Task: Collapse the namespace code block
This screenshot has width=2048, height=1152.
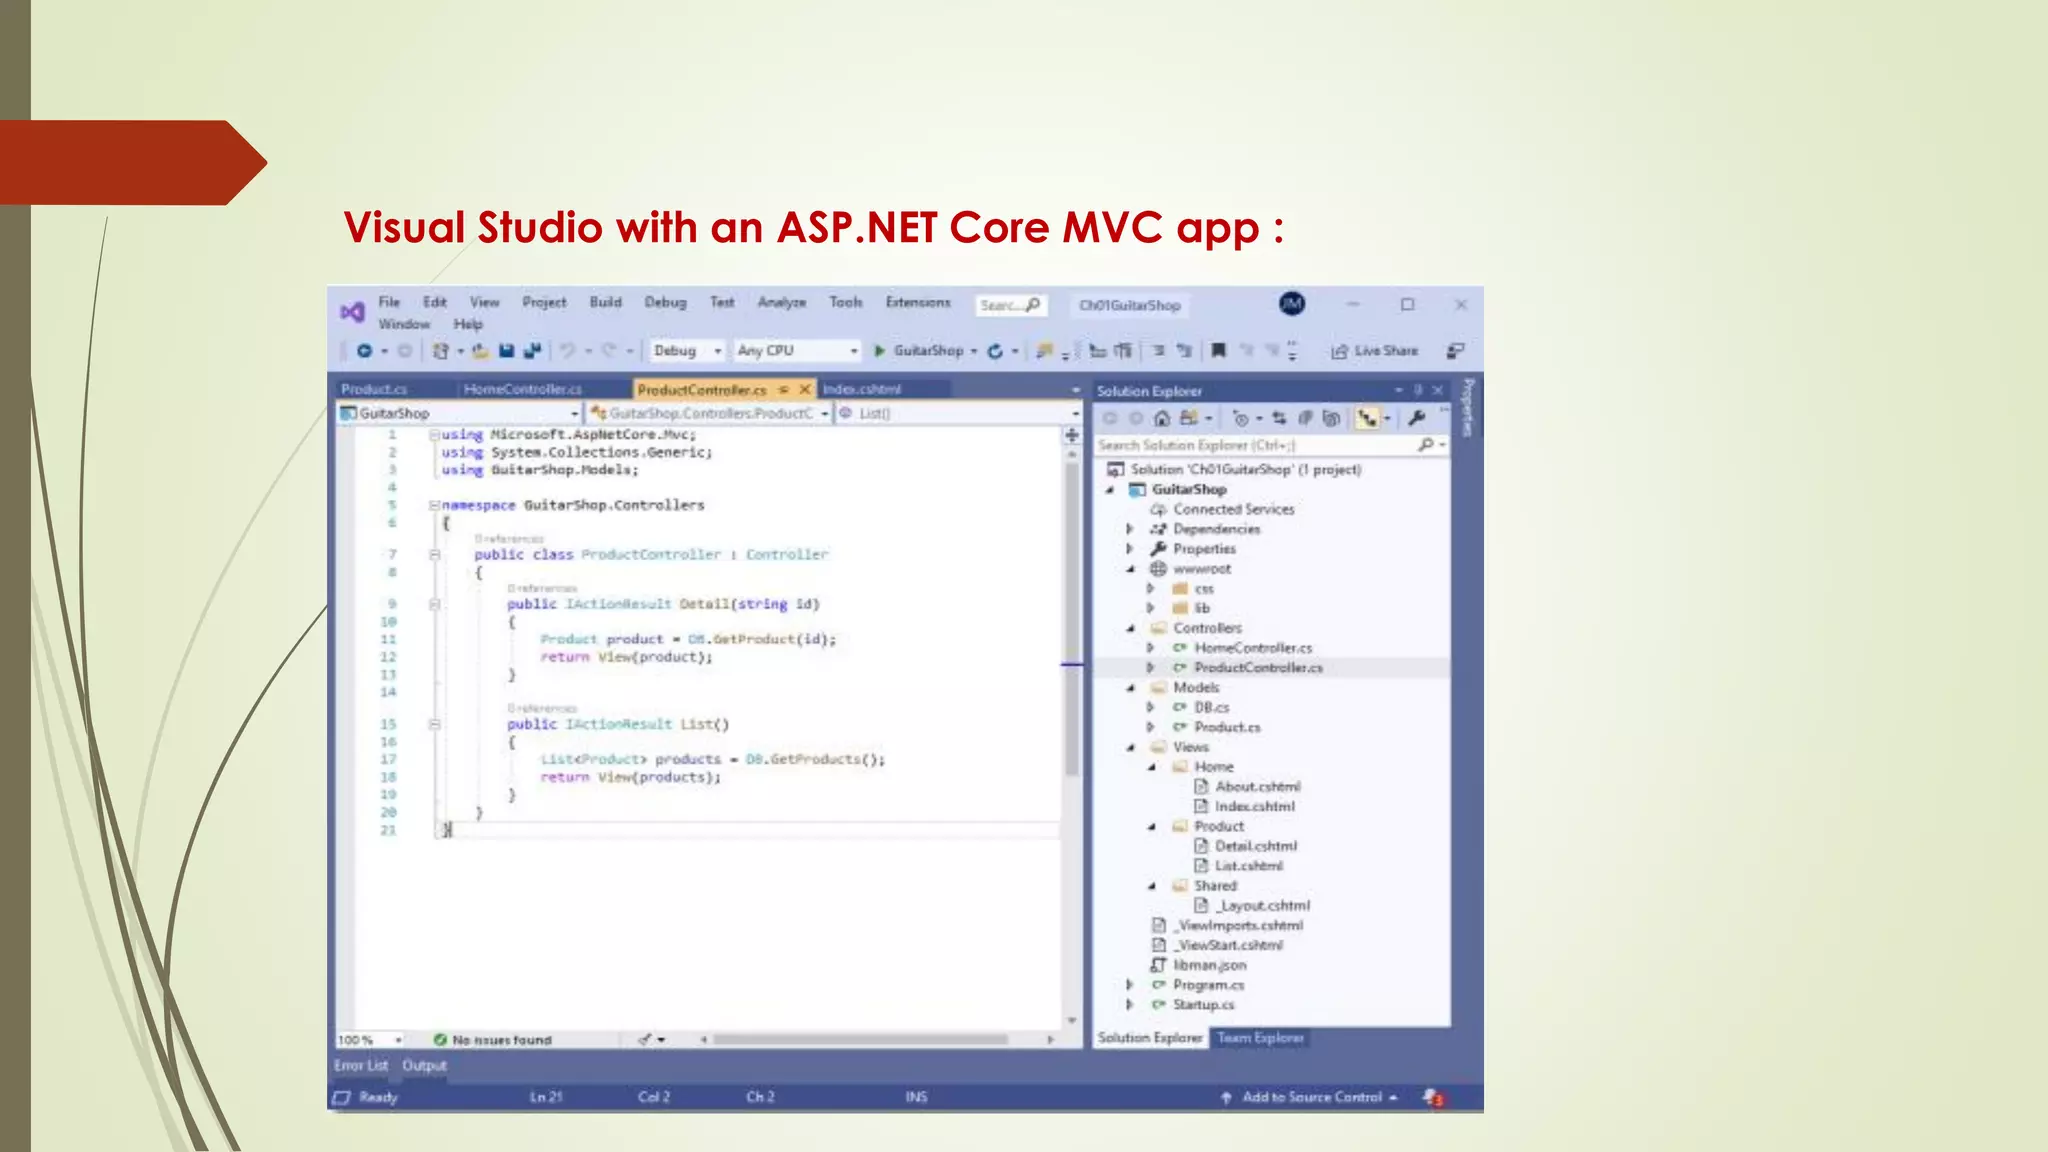Action: [434, 505]
